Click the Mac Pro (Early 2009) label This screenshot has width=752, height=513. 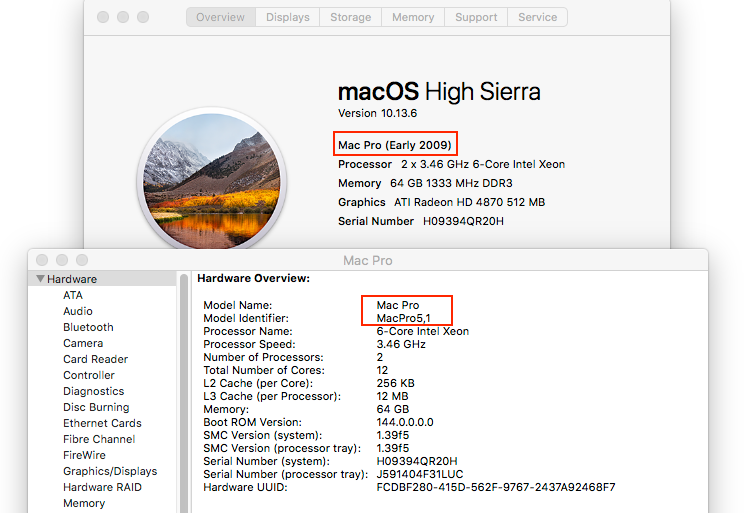395,145
